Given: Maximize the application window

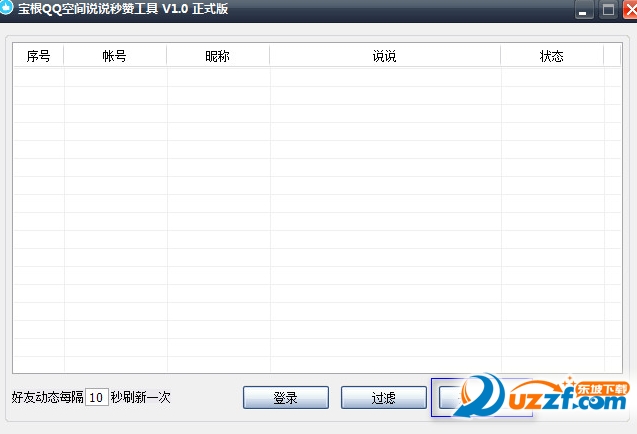Looking at the screenshot, I should pyautogui.click(x=607, y=10).
